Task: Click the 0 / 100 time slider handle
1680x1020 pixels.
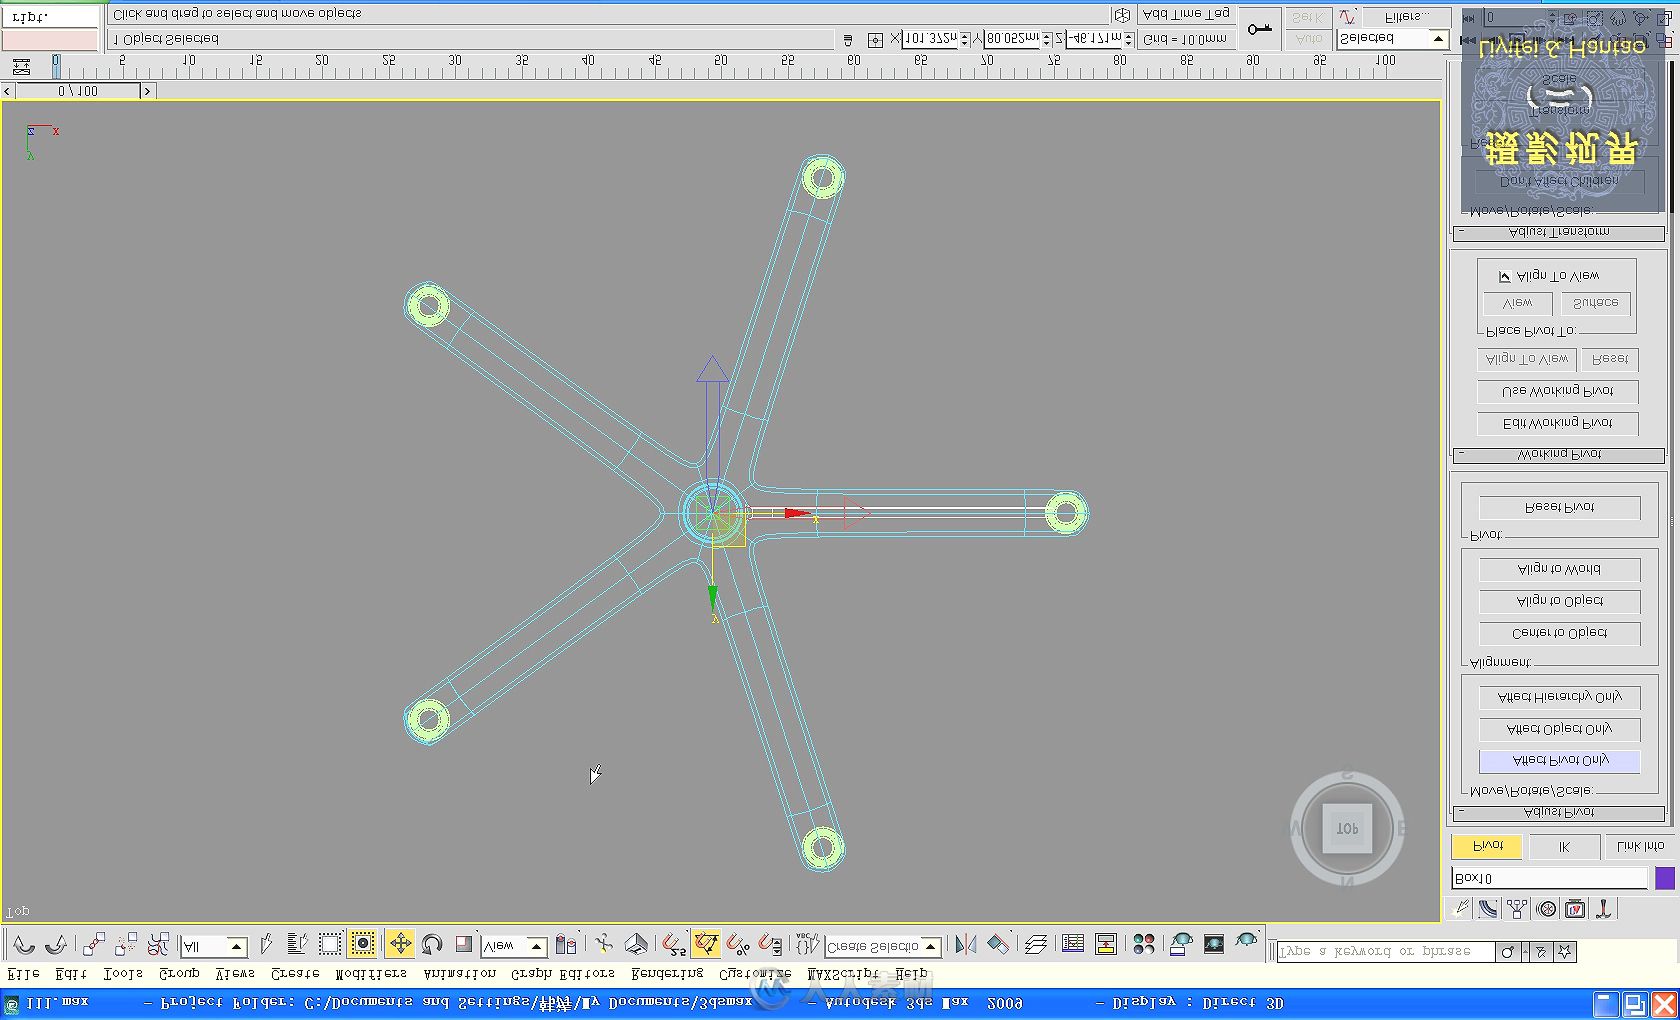Action: click(78, 91)
